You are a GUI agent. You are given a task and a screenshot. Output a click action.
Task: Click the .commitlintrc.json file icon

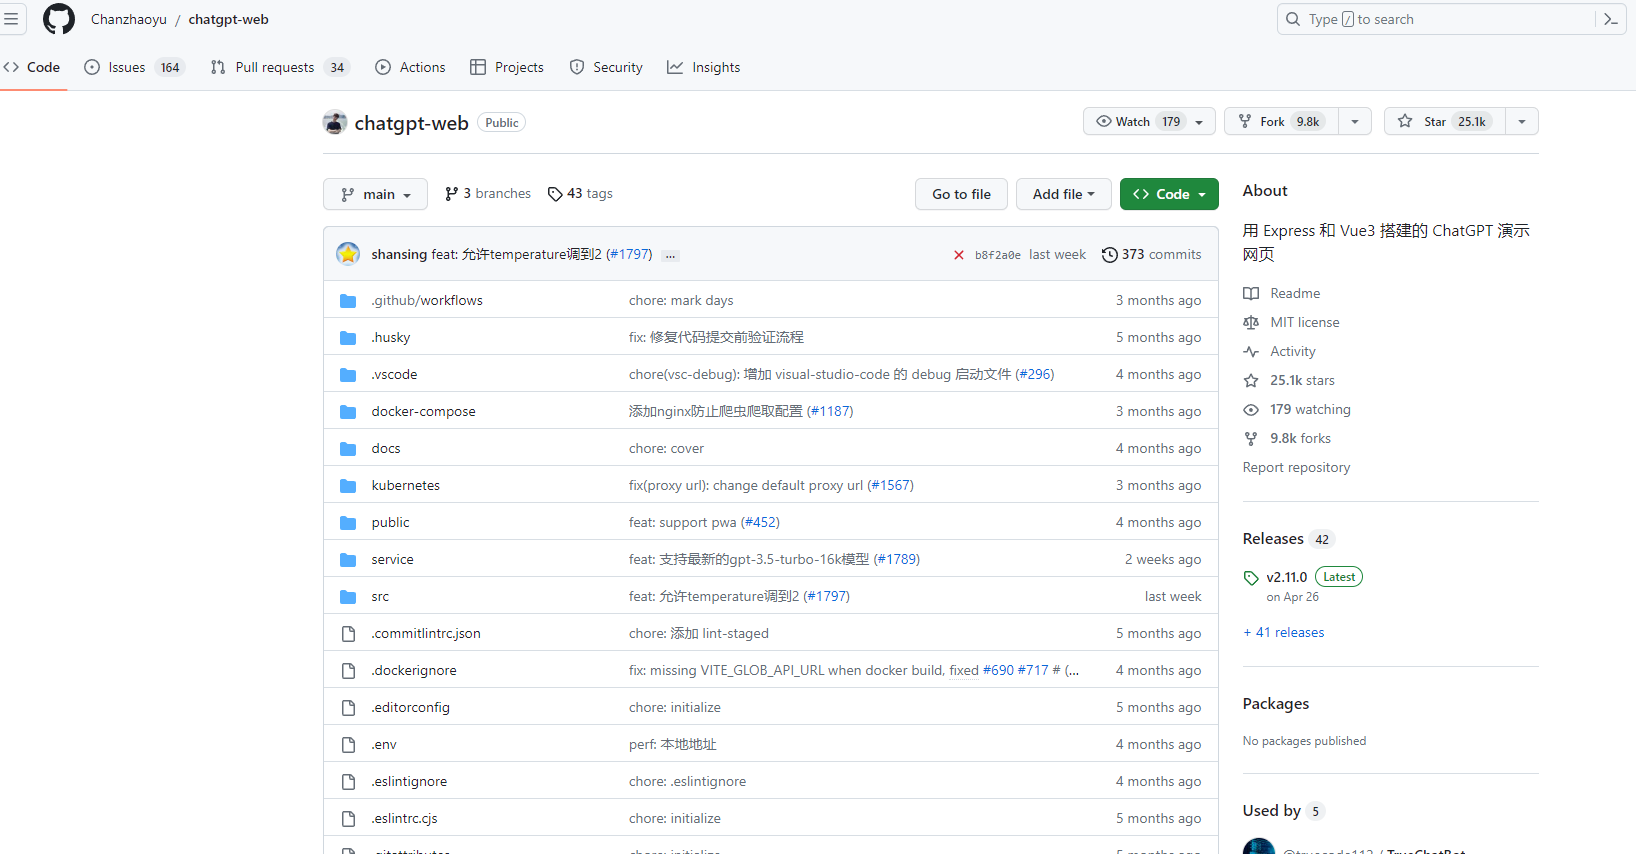tap(348, 634)
